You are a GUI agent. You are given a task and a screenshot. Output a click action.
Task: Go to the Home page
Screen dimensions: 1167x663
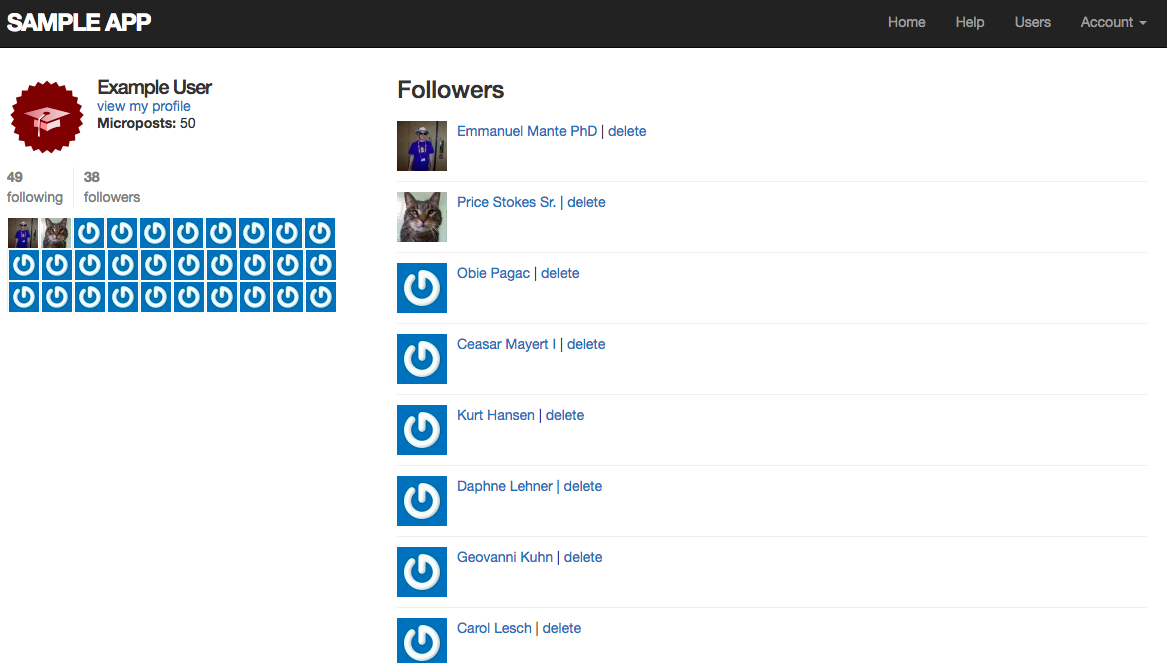(x=906, y=22)
